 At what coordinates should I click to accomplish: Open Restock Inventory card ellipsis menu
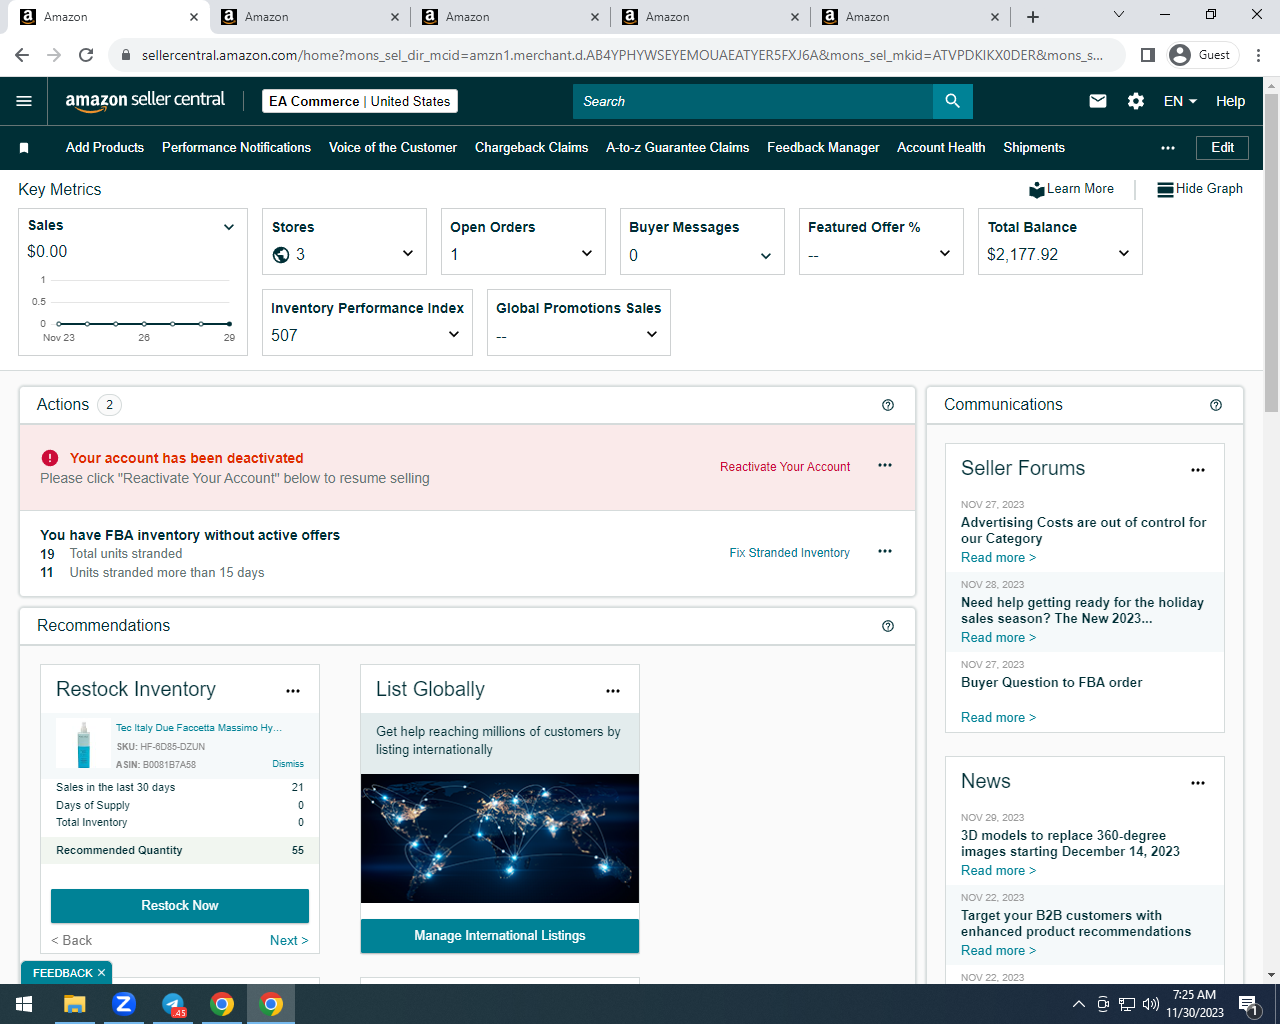click(x=293, y=691)
